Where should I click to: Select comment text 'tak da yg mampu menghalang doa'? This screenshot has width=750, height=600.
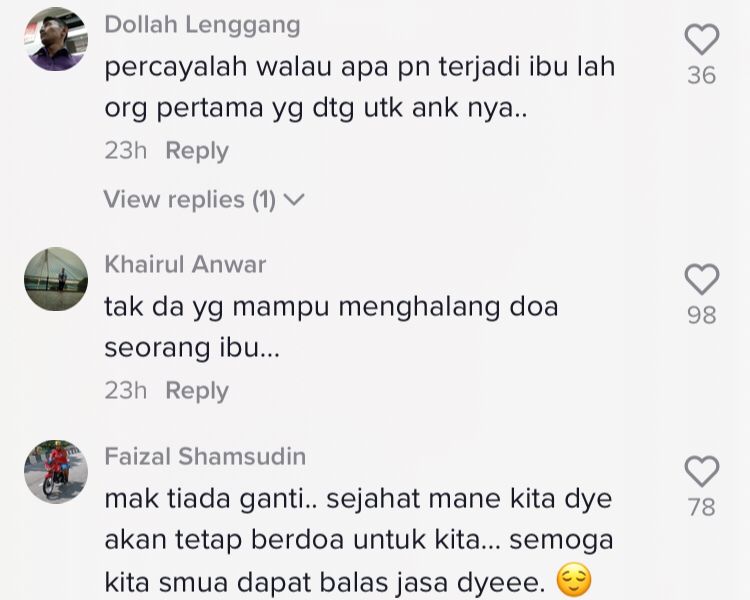(x=331, y=307)
